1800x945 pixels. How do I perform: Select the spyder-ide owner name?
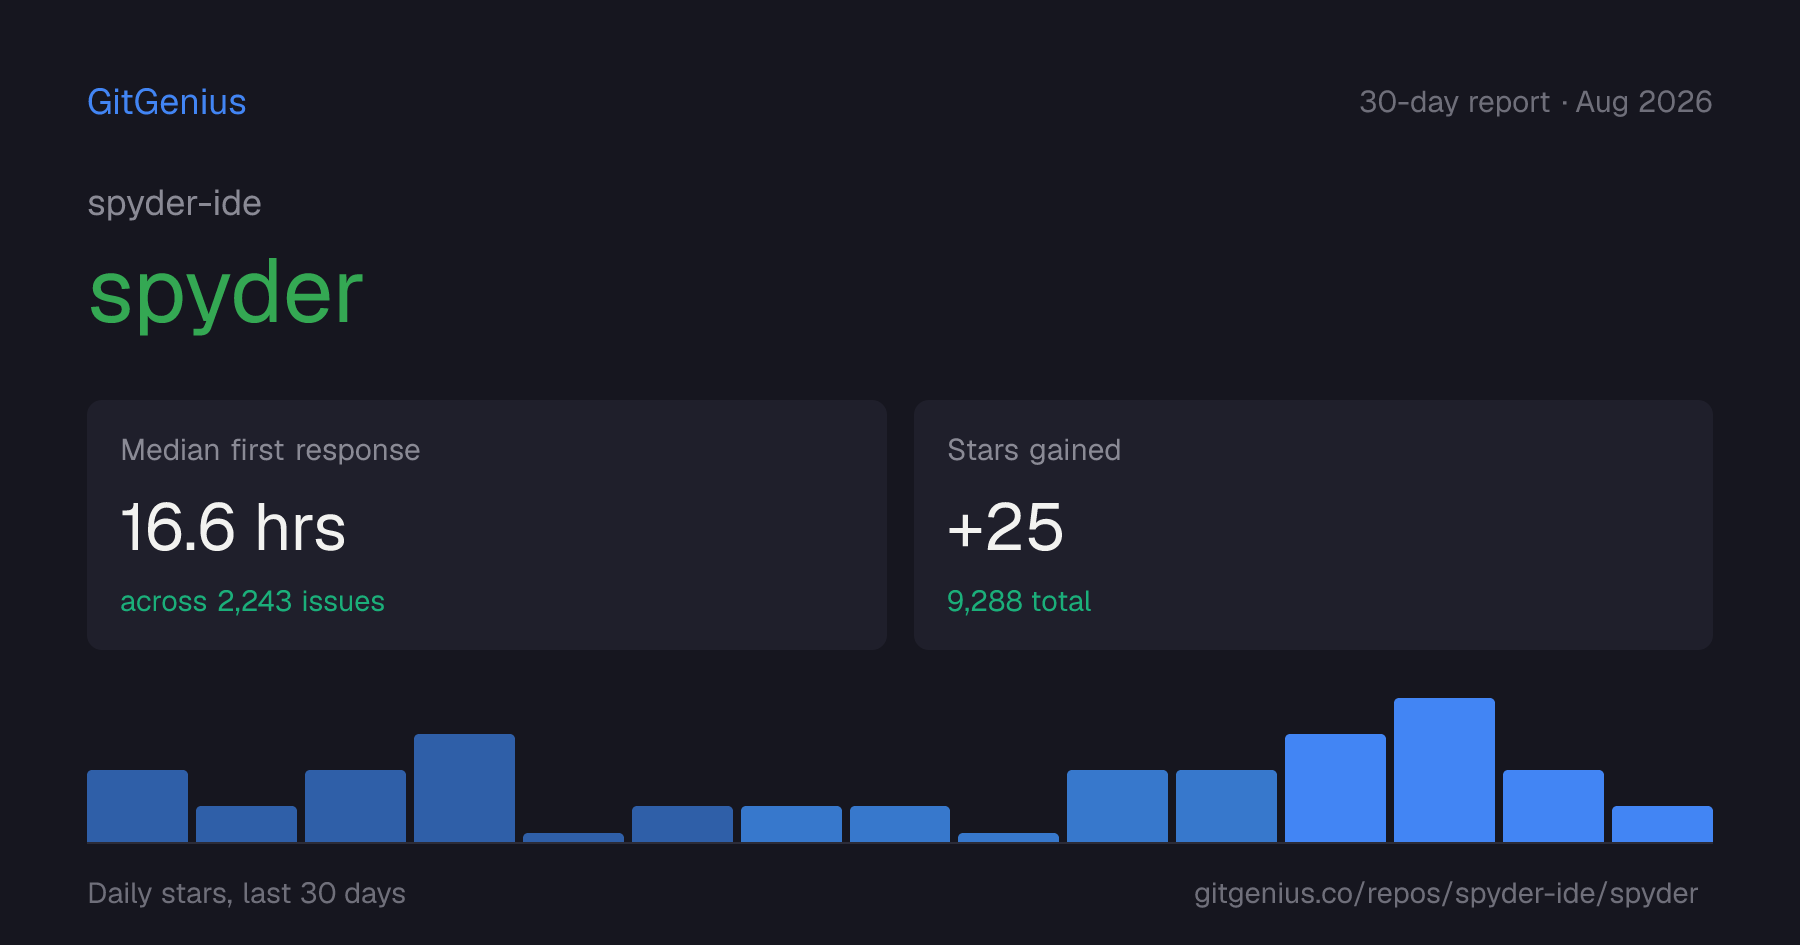click(175, 204)
